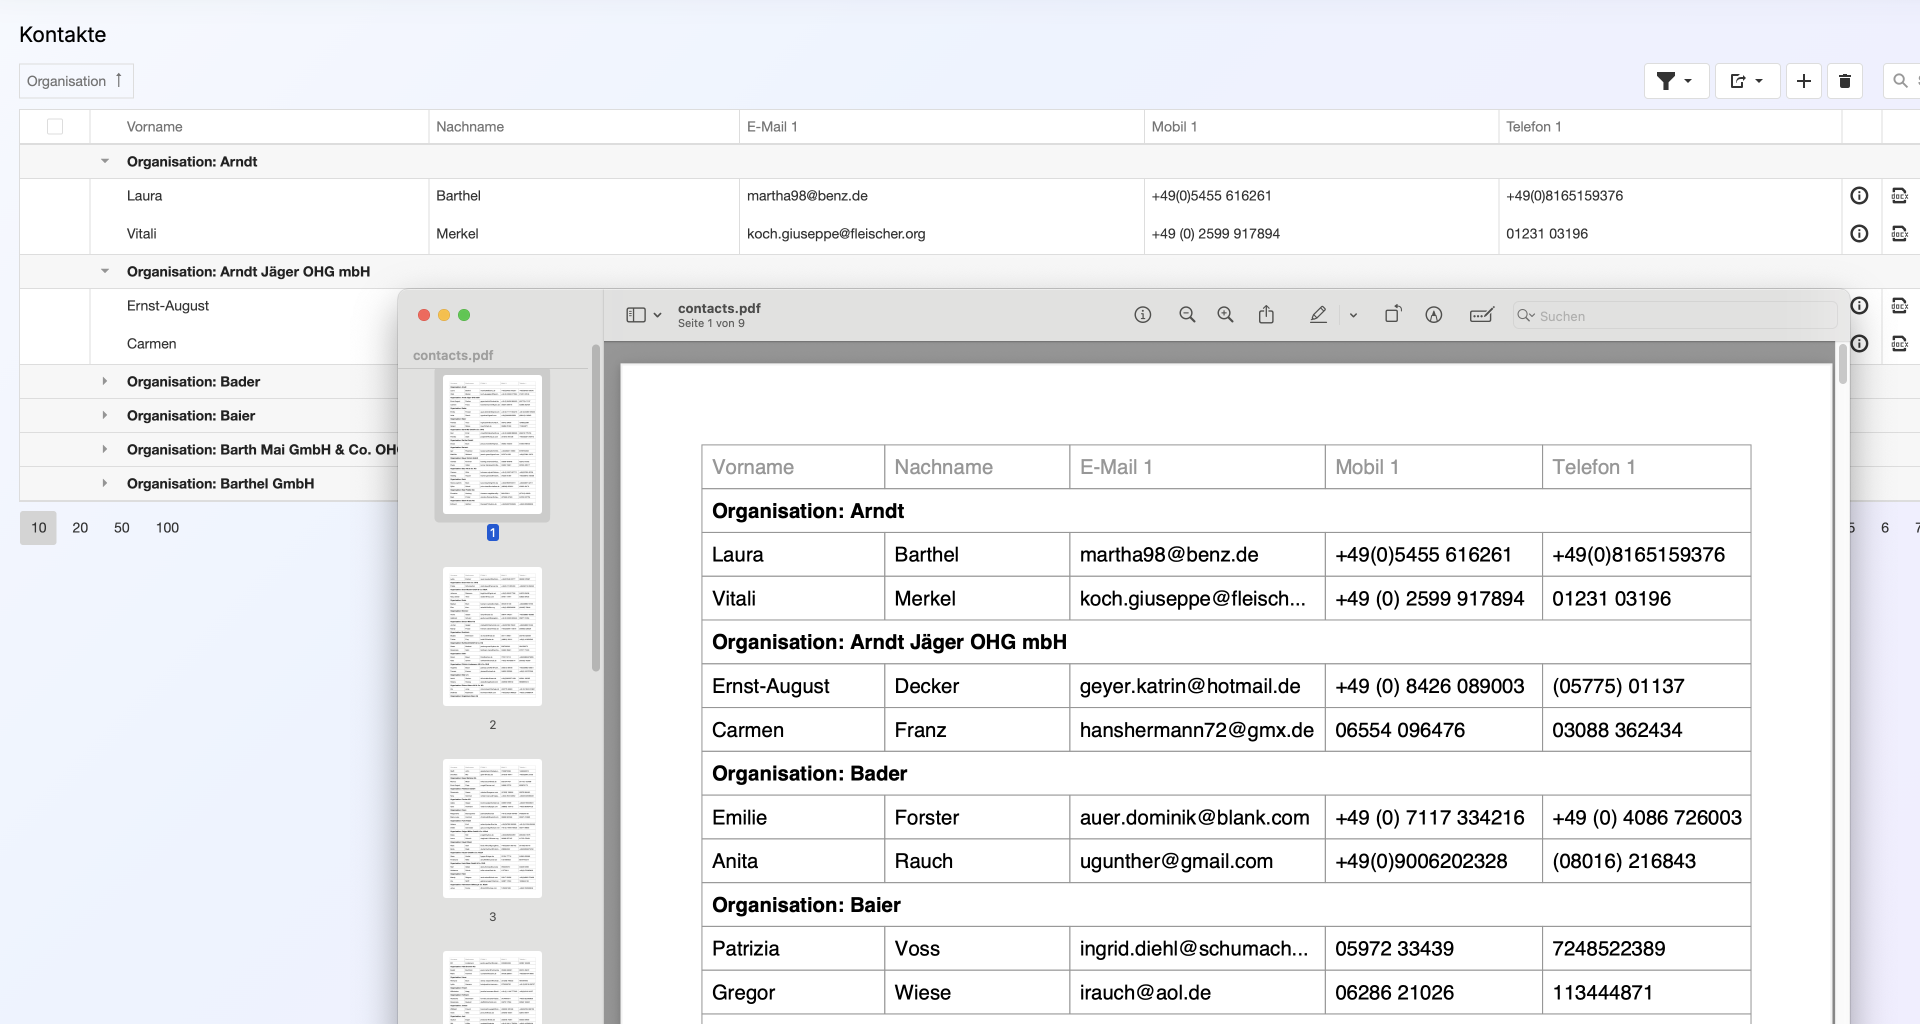Select the page 2 thumbnail in the PDF sidebar
Screen dimensions: 1920x1024
[492, 637]
